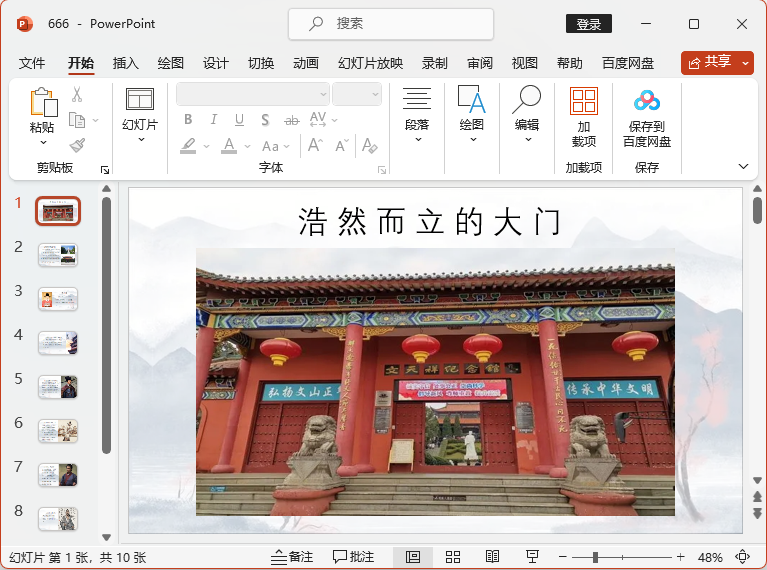Screen dimensions: 767x570
Task: Toggle bold formatting
Action: tap(187, 120)
